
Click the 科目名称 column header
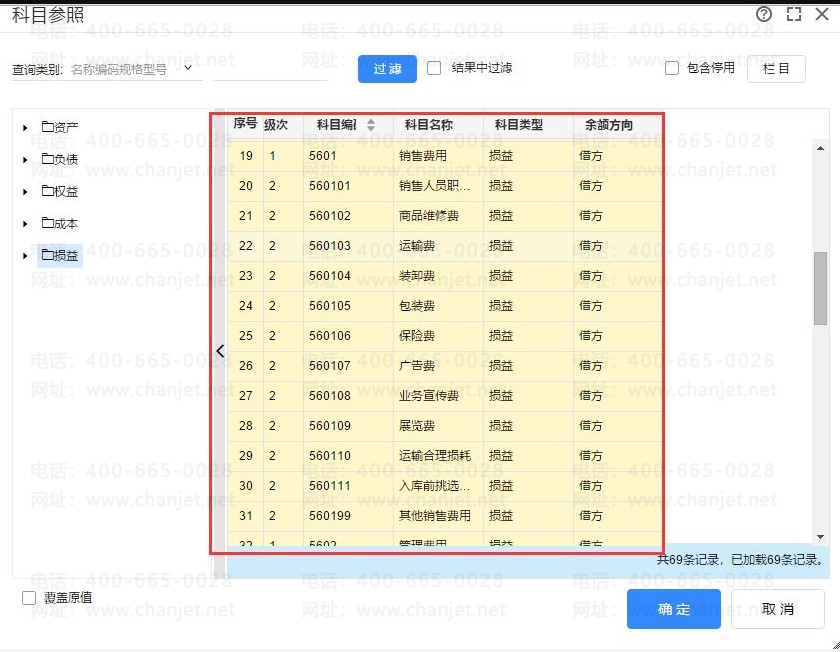[428, 125]
